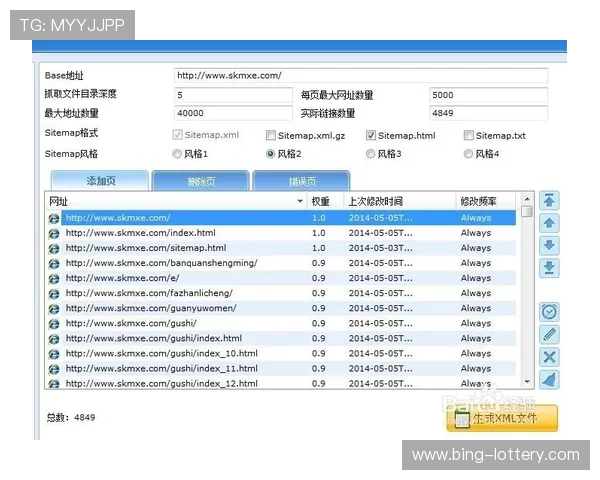Select the 风格3 radio button

[370, 154]
